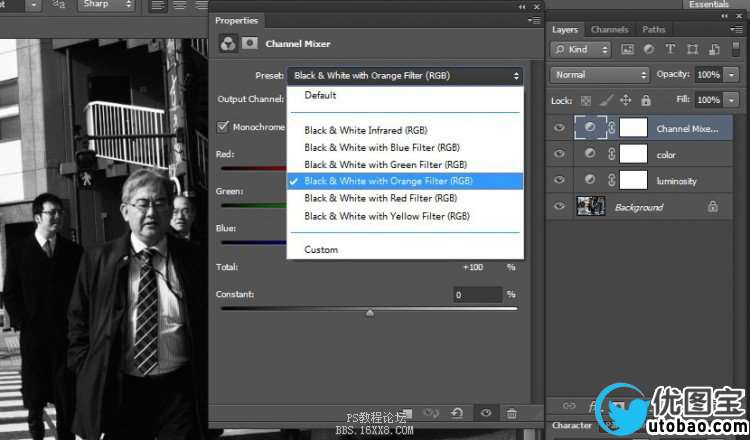
Task: Click the view previous state icon
Action: point(431,413)
